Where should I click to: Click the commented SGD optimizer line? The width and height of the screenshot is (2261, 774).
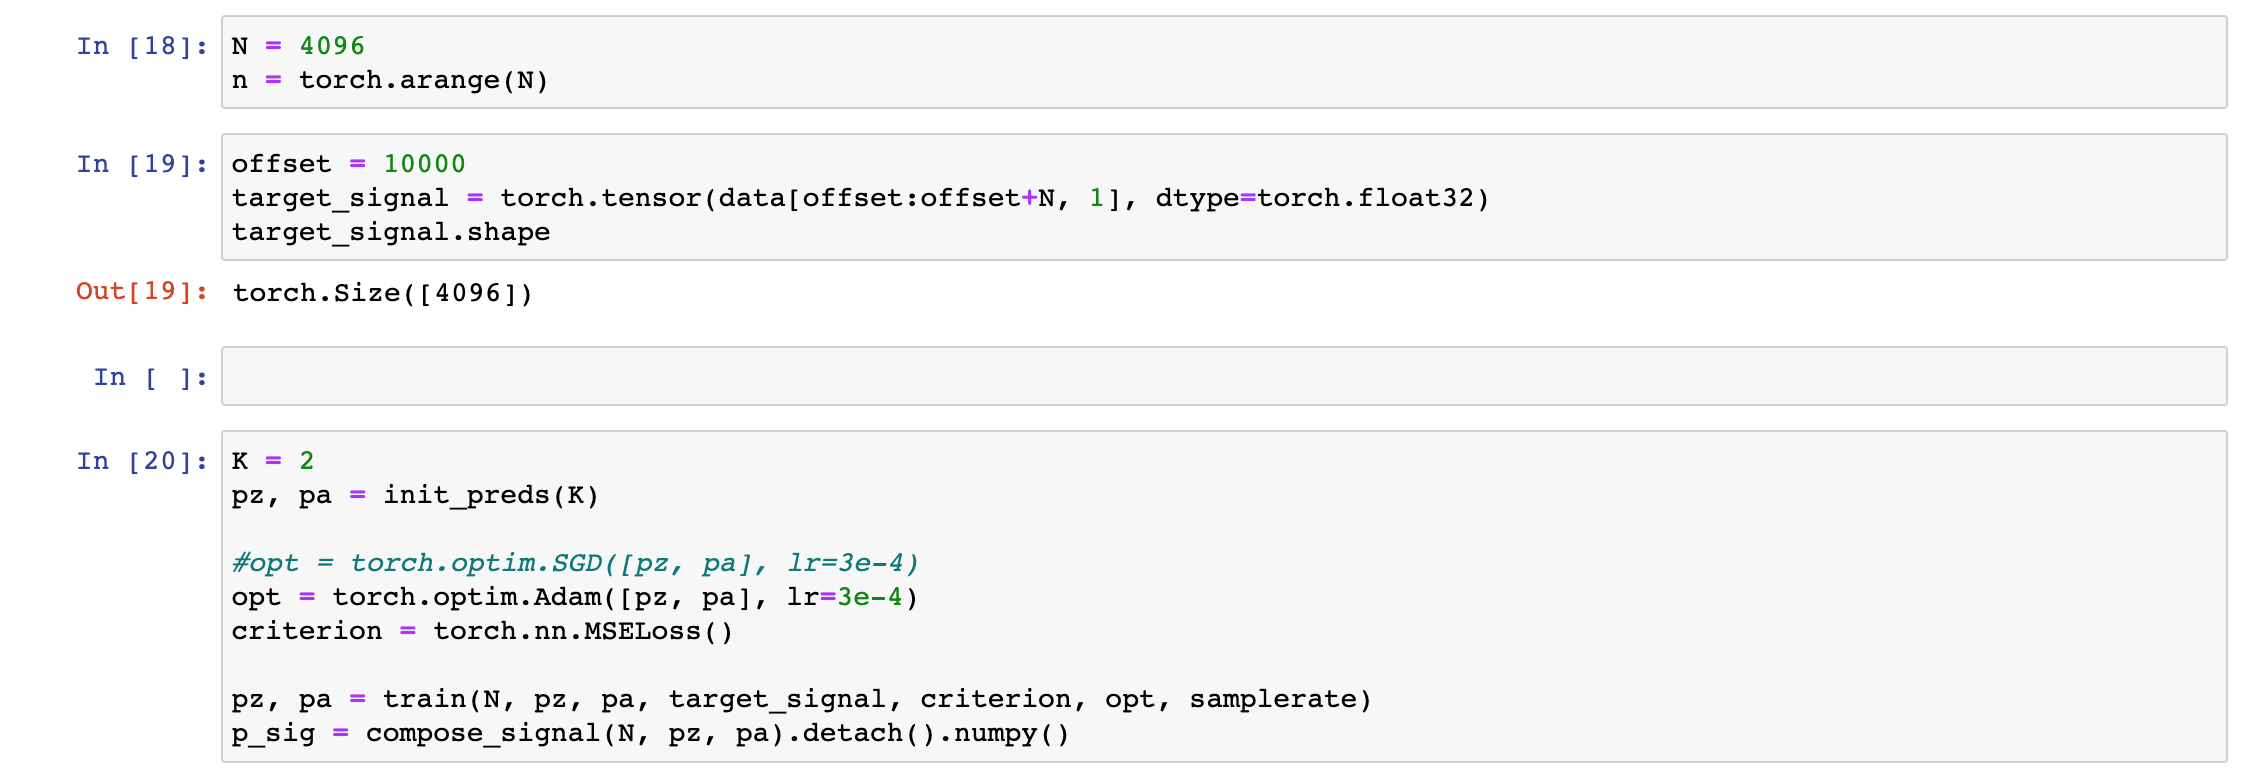pyautogui.click(x=575, y=563)
